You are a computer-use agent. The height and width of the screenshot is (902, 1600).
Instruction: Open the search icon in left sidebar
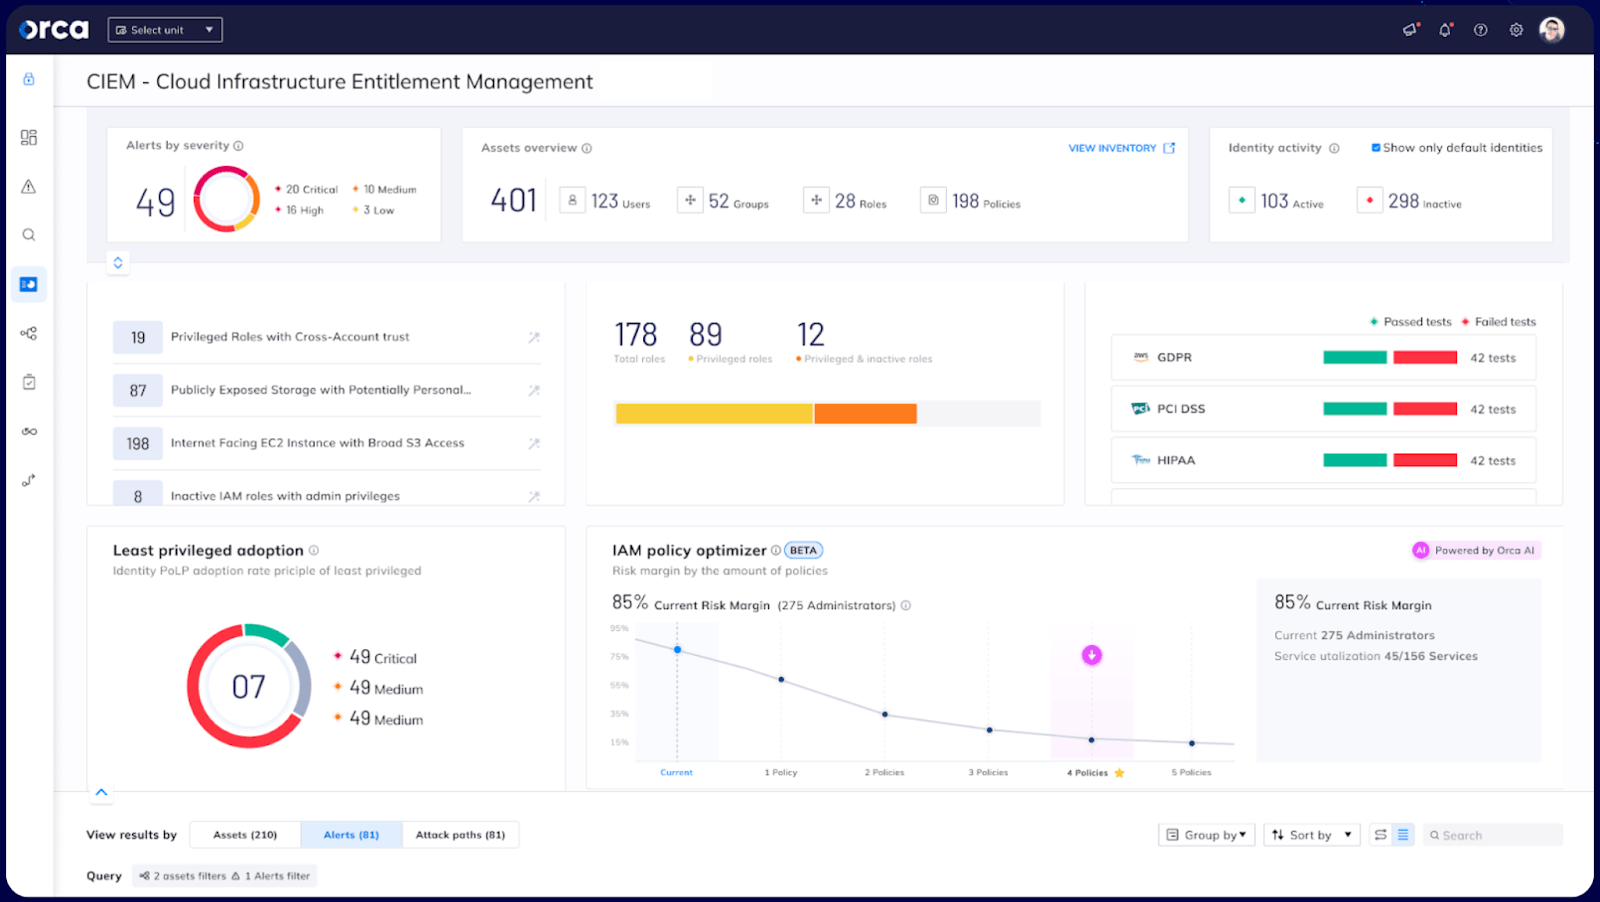29,235
